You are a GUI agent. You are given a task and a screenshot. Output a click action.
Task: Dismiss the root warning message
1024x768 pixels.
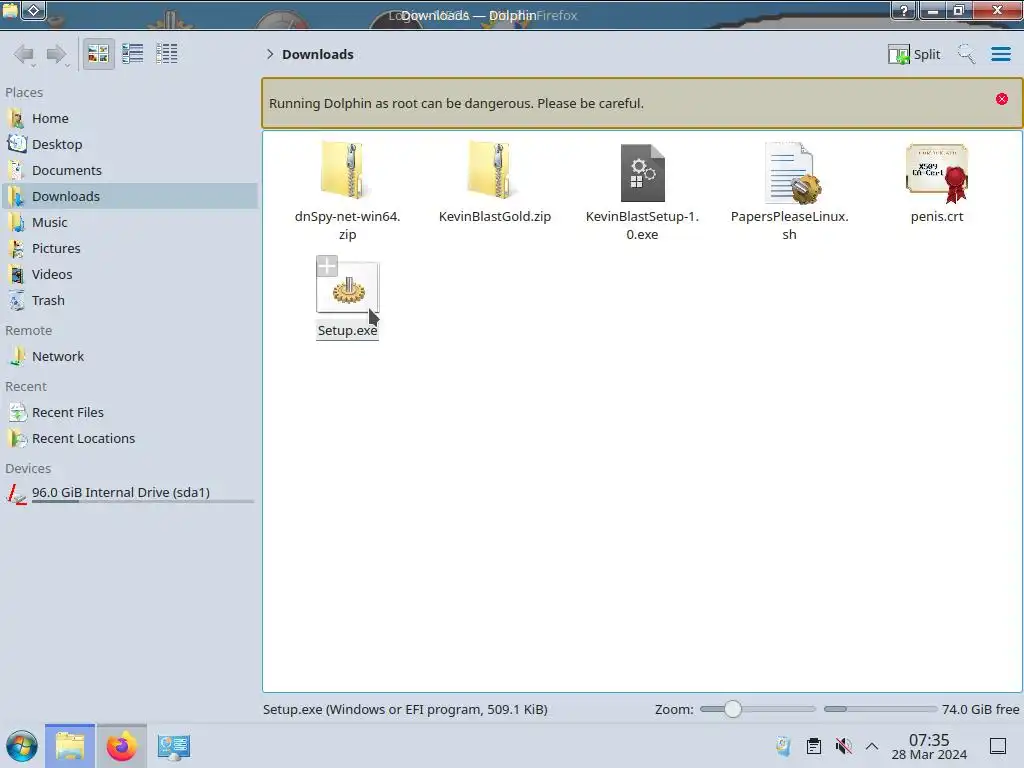(x=1002, y=99)
